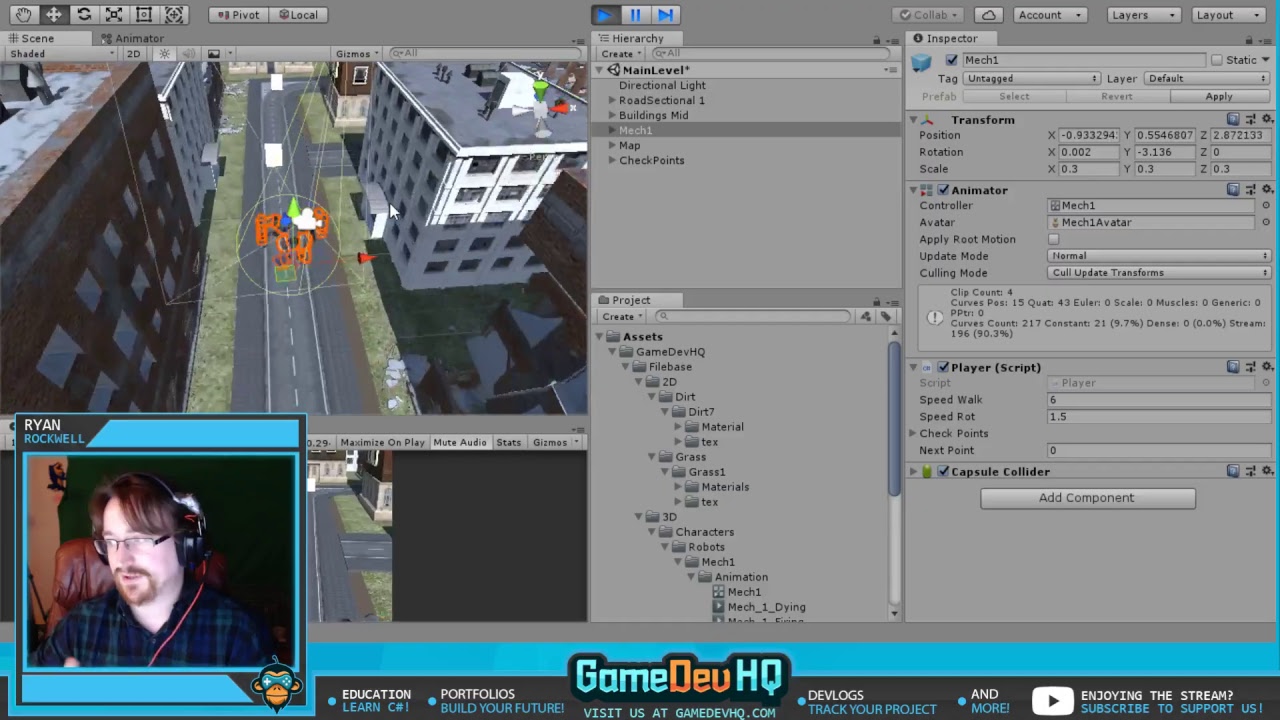Toggle 2D scene view mode

tap(133, 54)
